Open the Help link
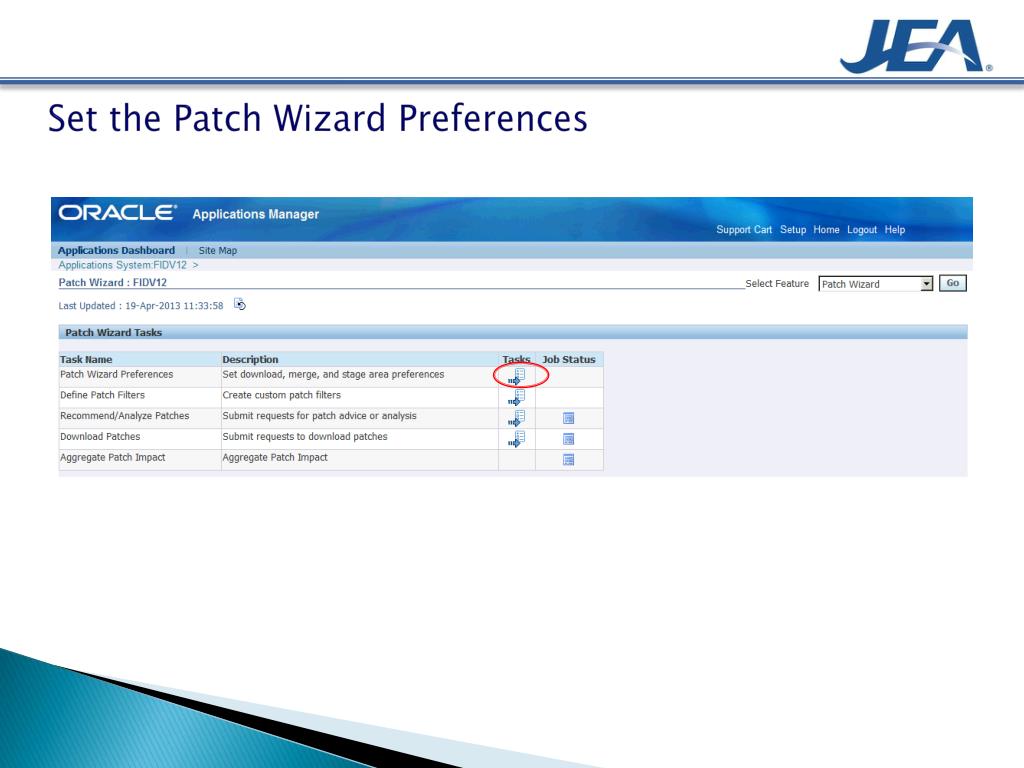The height and width of the screenshot is (768, 1024). [895, 230]
